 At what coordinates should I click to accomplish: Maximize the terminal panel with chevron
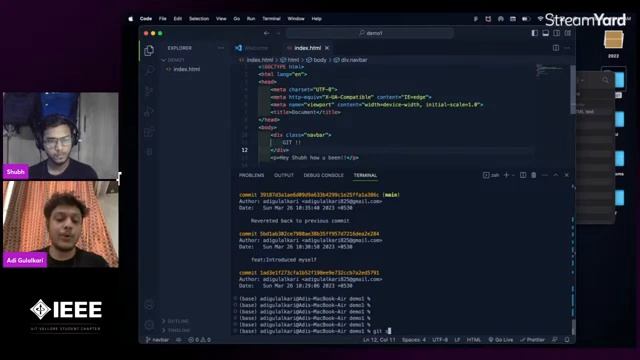coord(556,175)
